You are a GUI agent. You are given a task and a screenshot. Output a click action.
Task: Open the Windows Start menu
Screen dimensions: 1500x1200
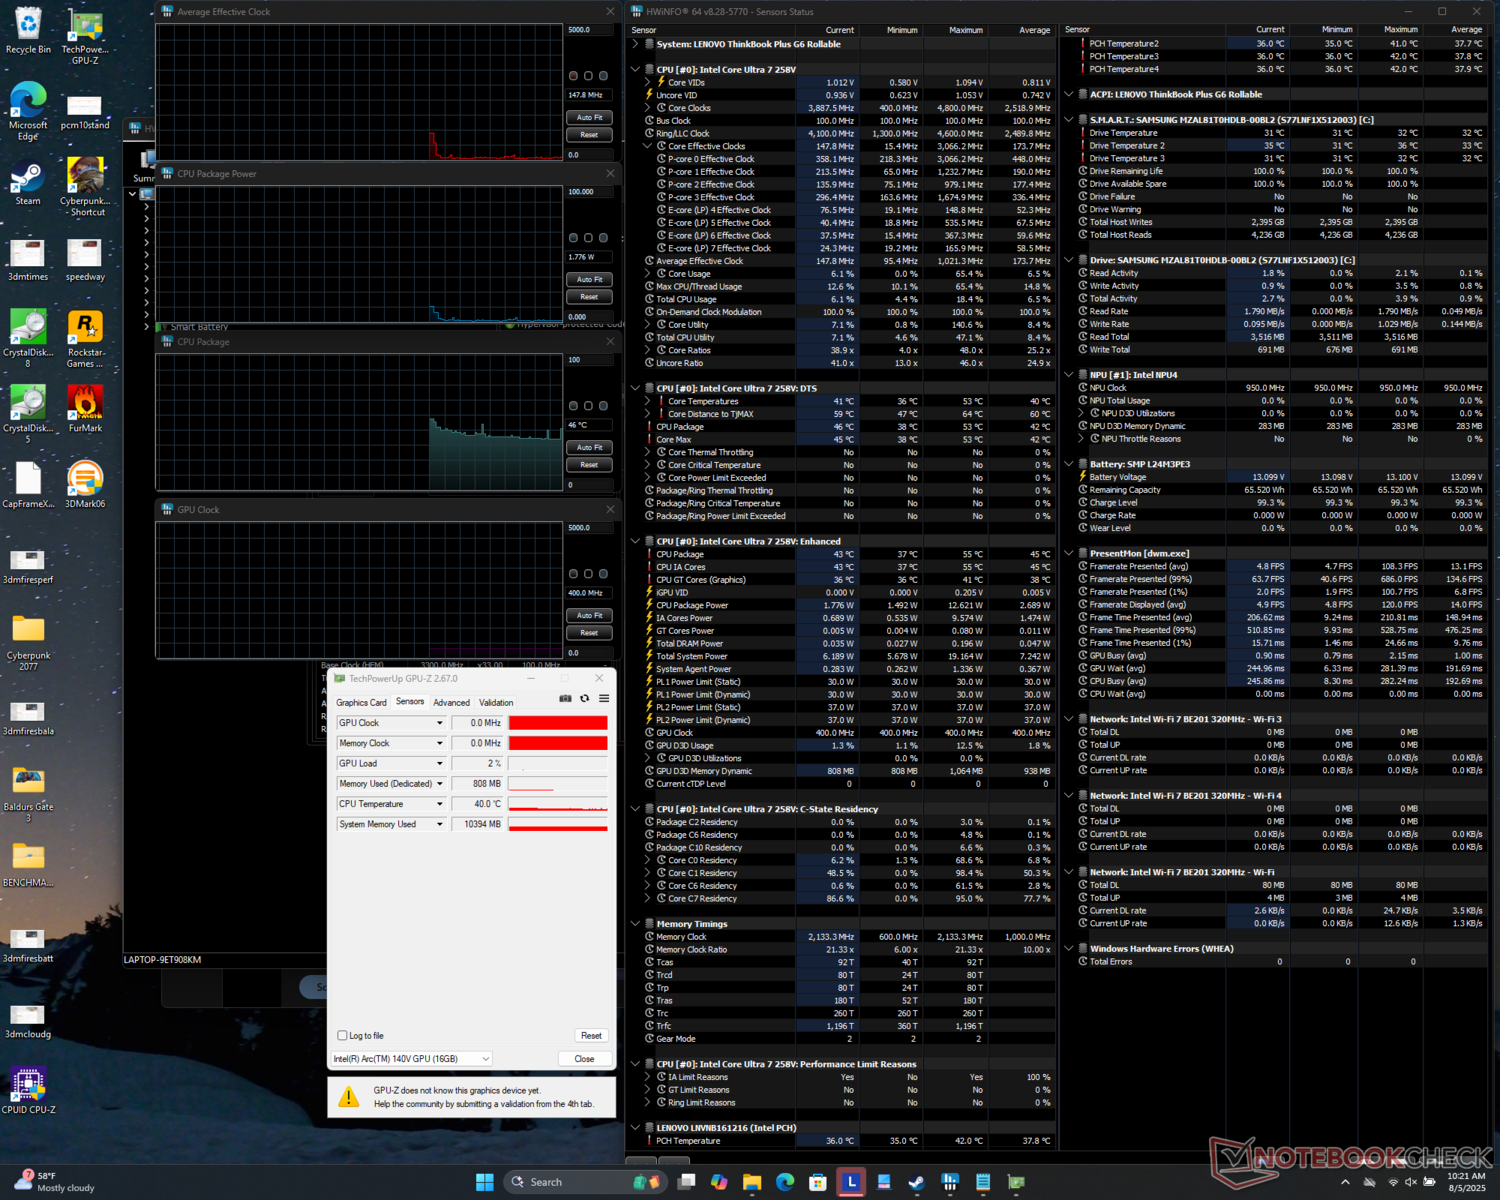coord(485,1182)
